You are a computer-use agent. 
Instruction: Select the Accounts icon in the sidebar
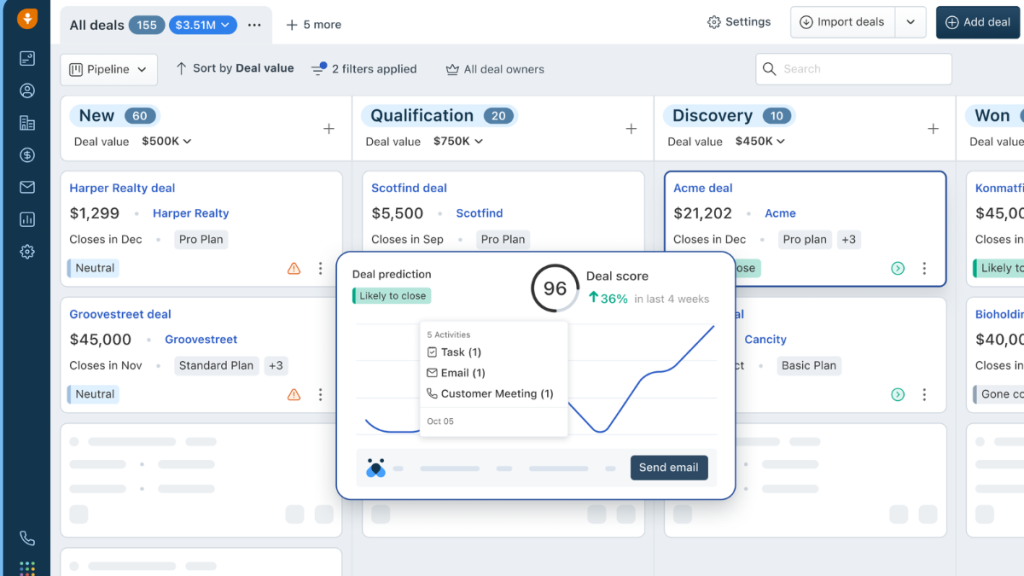point(27,122)
